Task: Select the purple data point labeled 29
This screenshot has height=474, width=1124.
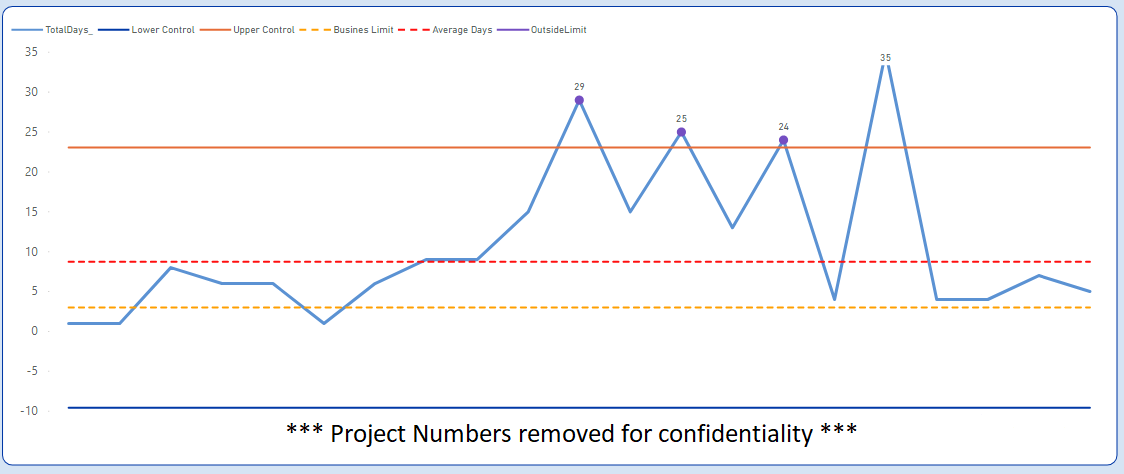Action: point(579,100)
